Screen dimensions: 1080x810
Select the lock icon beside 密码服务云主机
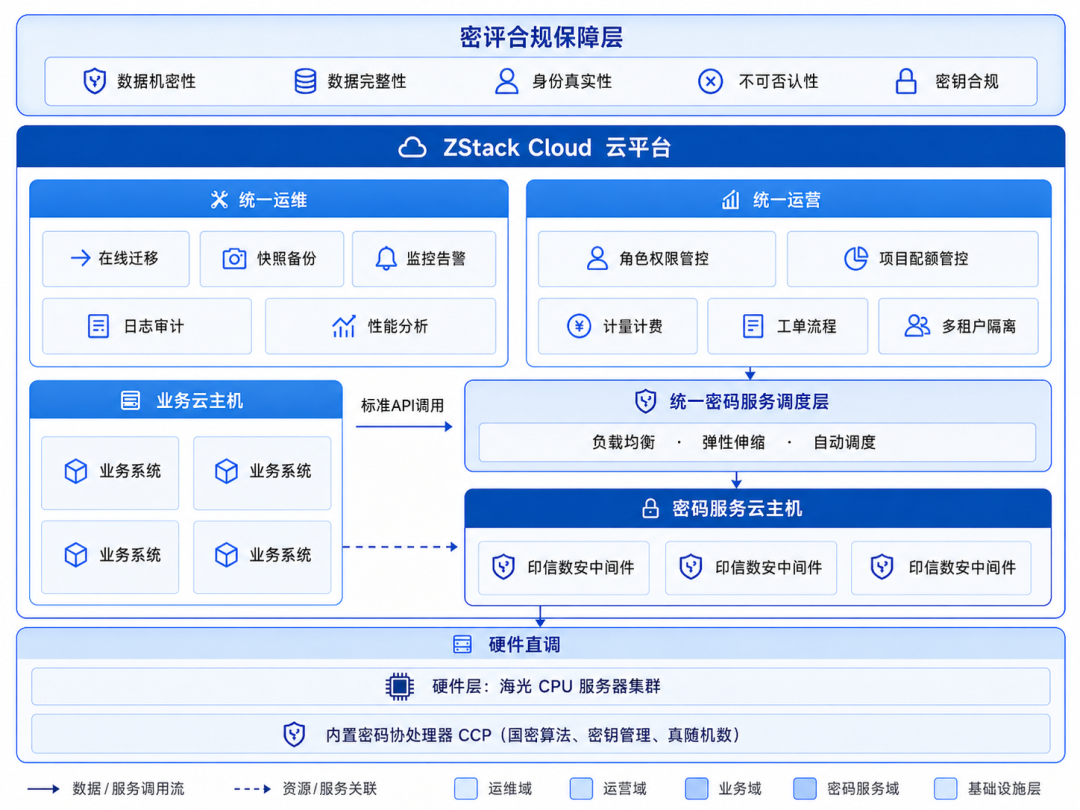[x=650, y=509]
